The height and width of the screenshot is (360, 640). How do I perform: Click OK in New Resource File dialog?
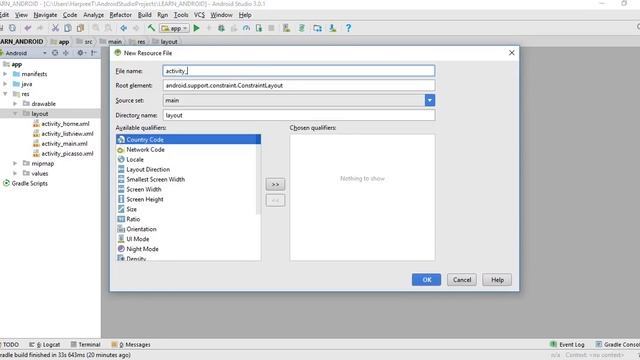pos(426,280)
